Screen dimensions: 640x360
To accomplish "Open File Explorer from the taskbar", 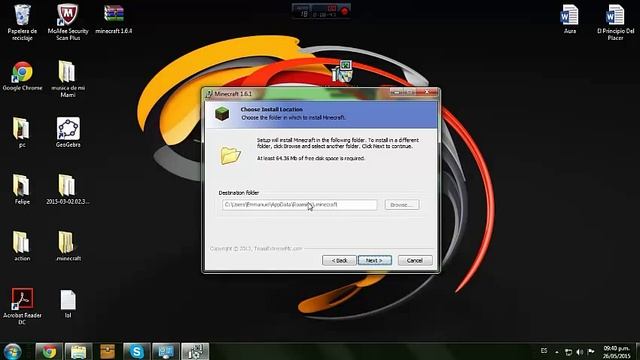I will pos(78,351).
